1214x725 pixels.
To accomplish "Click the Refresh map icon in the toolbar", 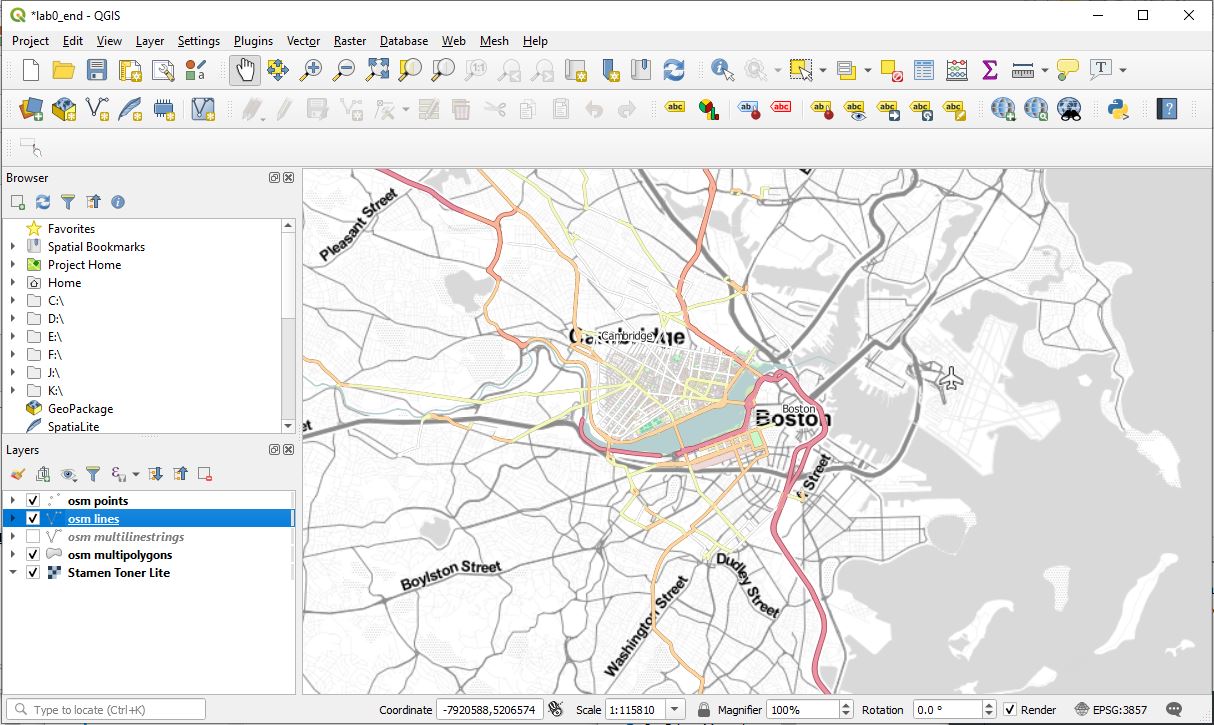I will (674, 70).
